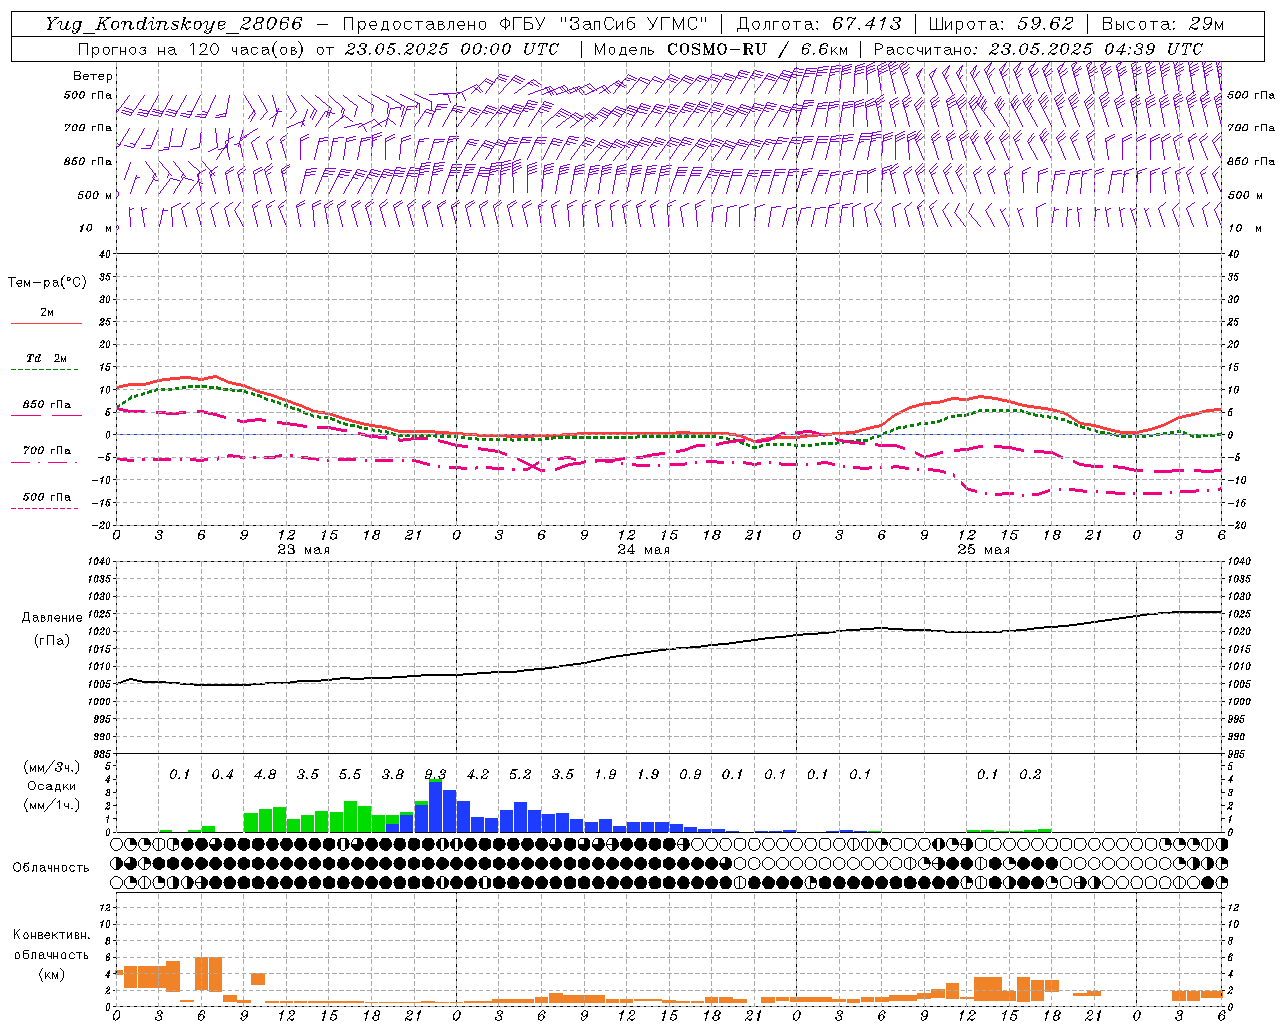The image size is (1280, 1024).
Task: Click the 4.8 precipitation total
Action: coord(265,774)
